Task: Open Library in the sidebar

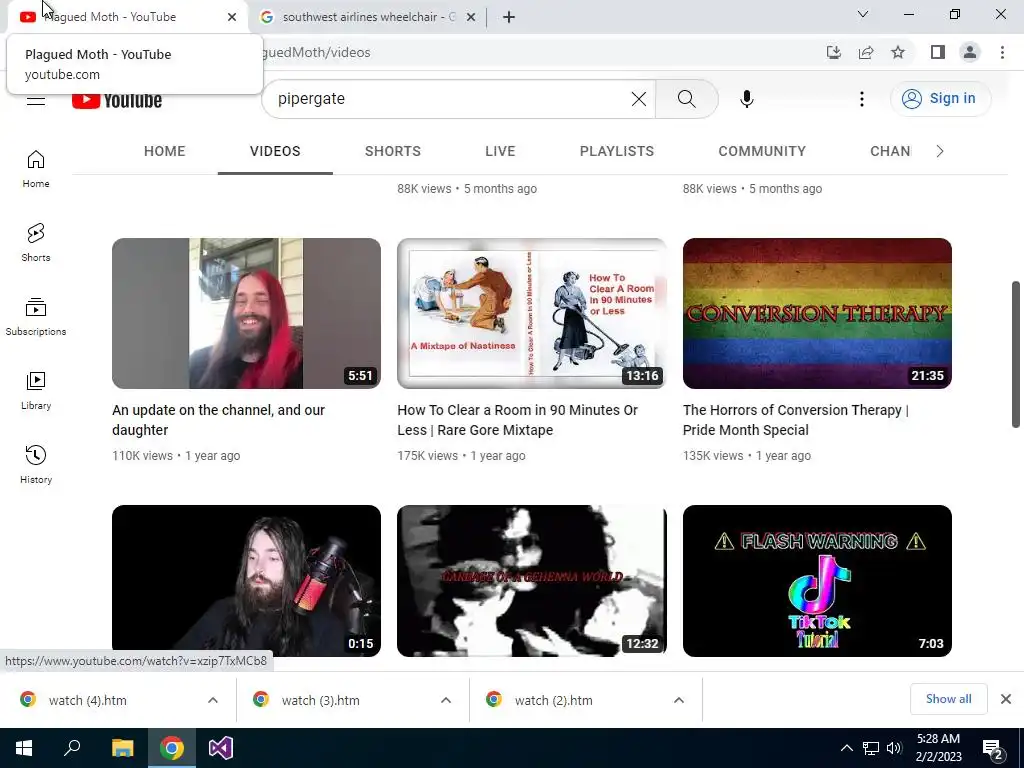Action: [x=36, y=391]
